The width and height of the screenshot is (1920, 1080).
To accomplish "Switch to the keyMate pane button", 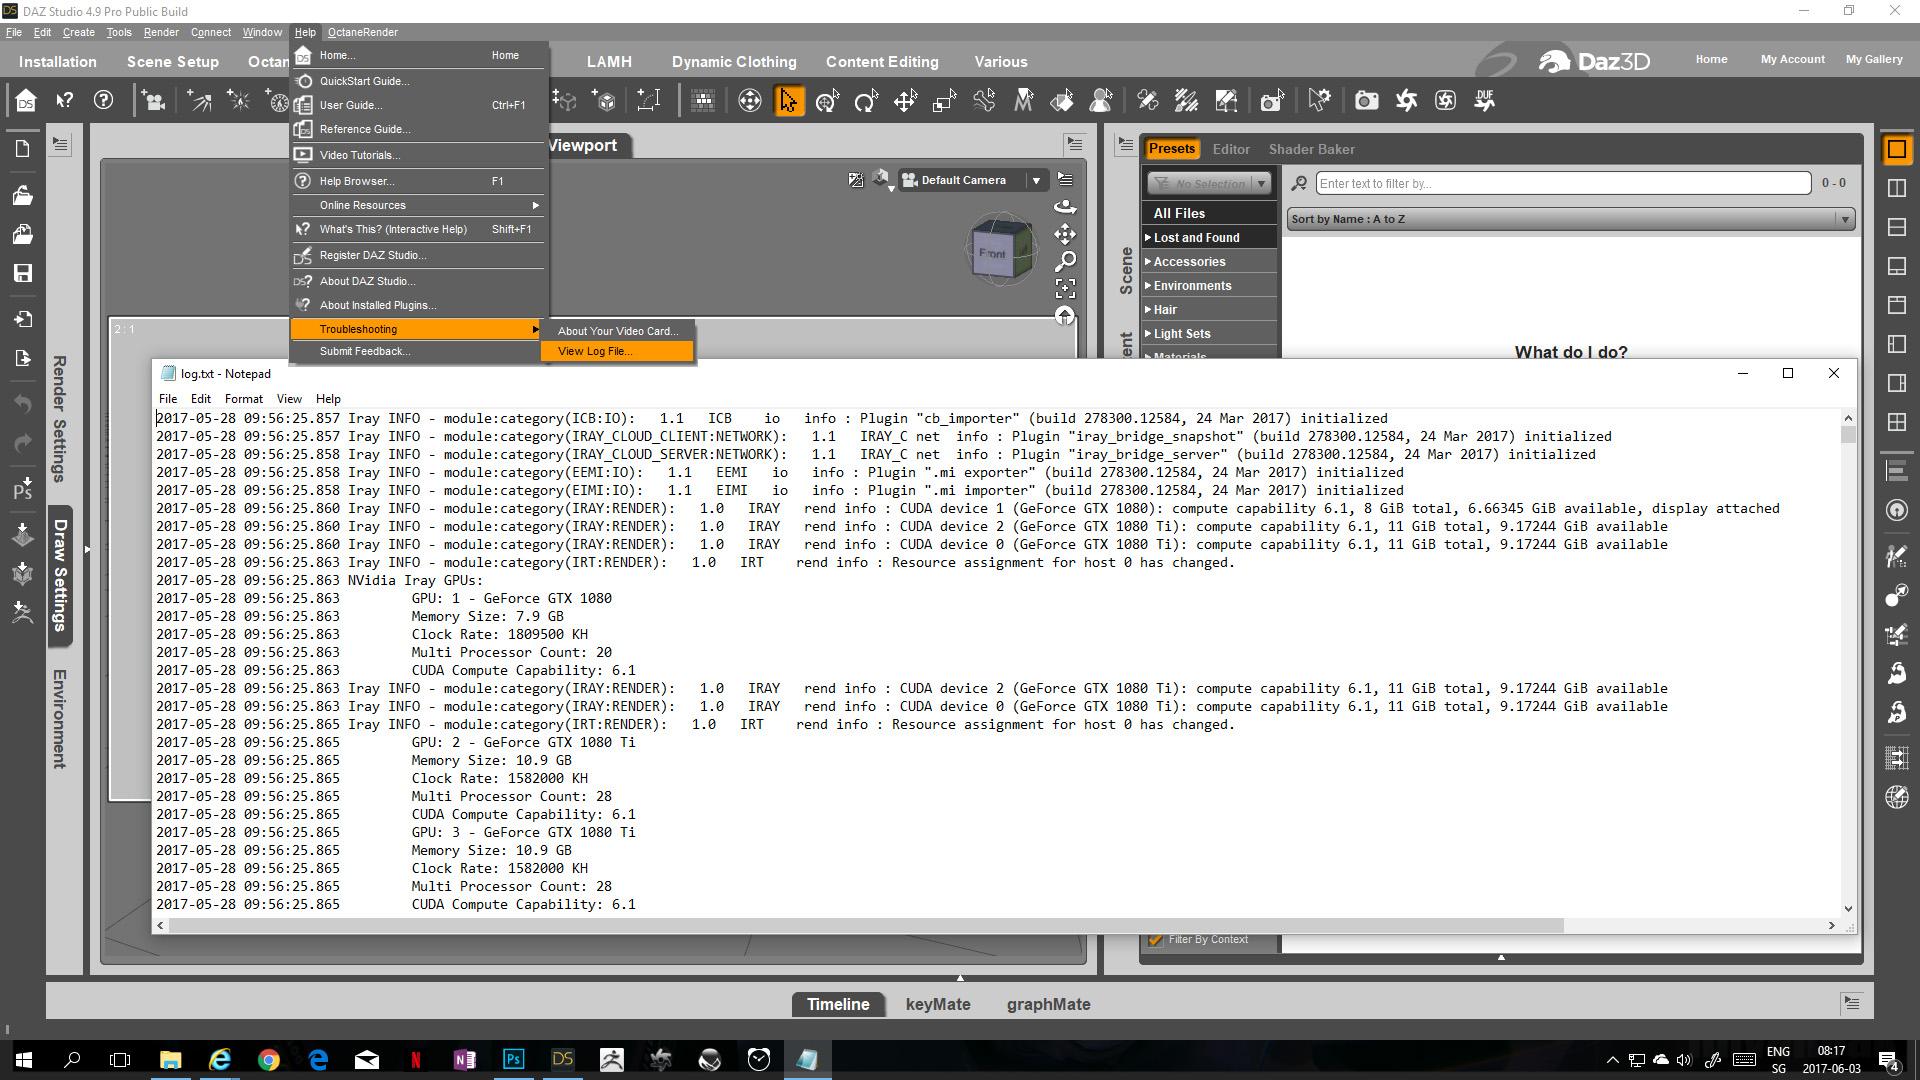I will [x=937, y=1004].
